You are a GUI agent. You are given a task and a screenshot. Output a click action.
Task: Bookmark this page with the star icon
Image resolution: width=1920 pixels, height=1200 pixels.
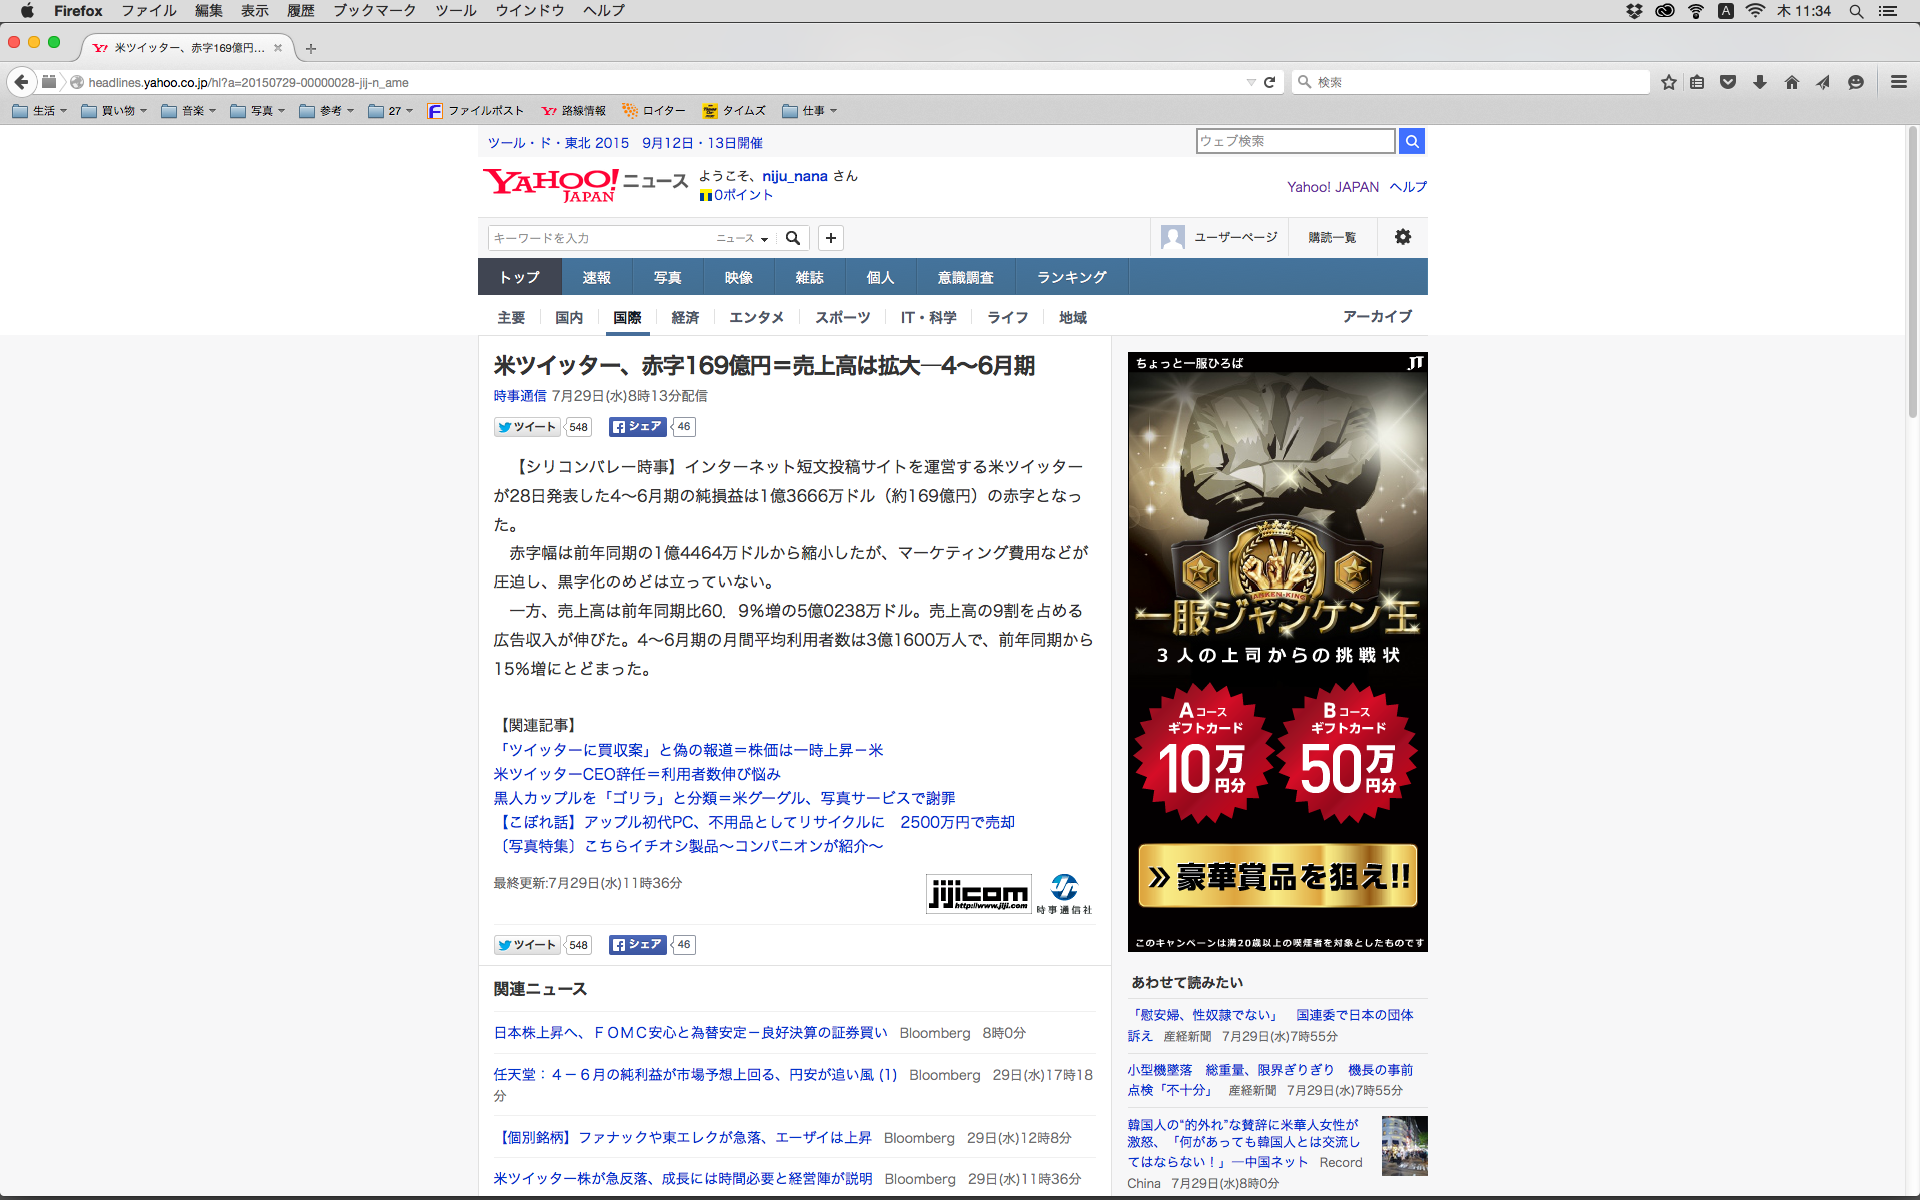(x=1668, y=82)
